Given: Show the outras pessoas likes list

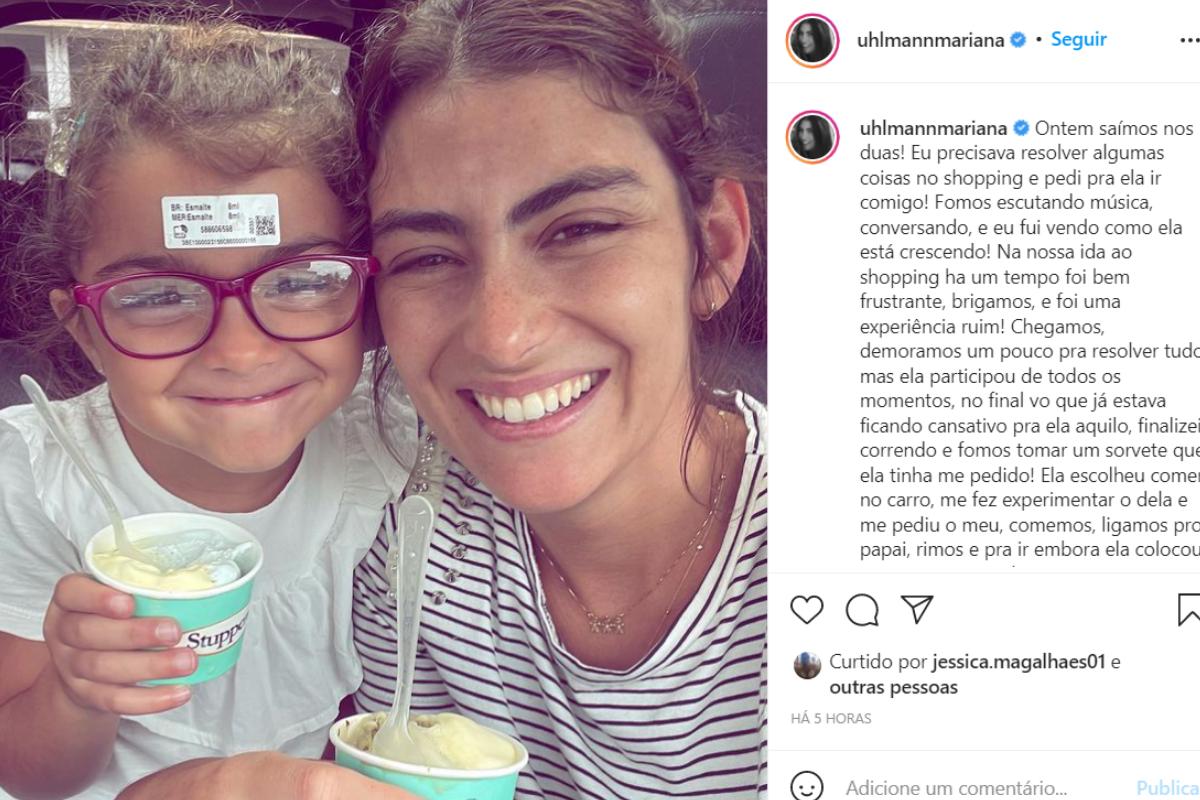Looking at the screenshot, I should pos(893,687).
